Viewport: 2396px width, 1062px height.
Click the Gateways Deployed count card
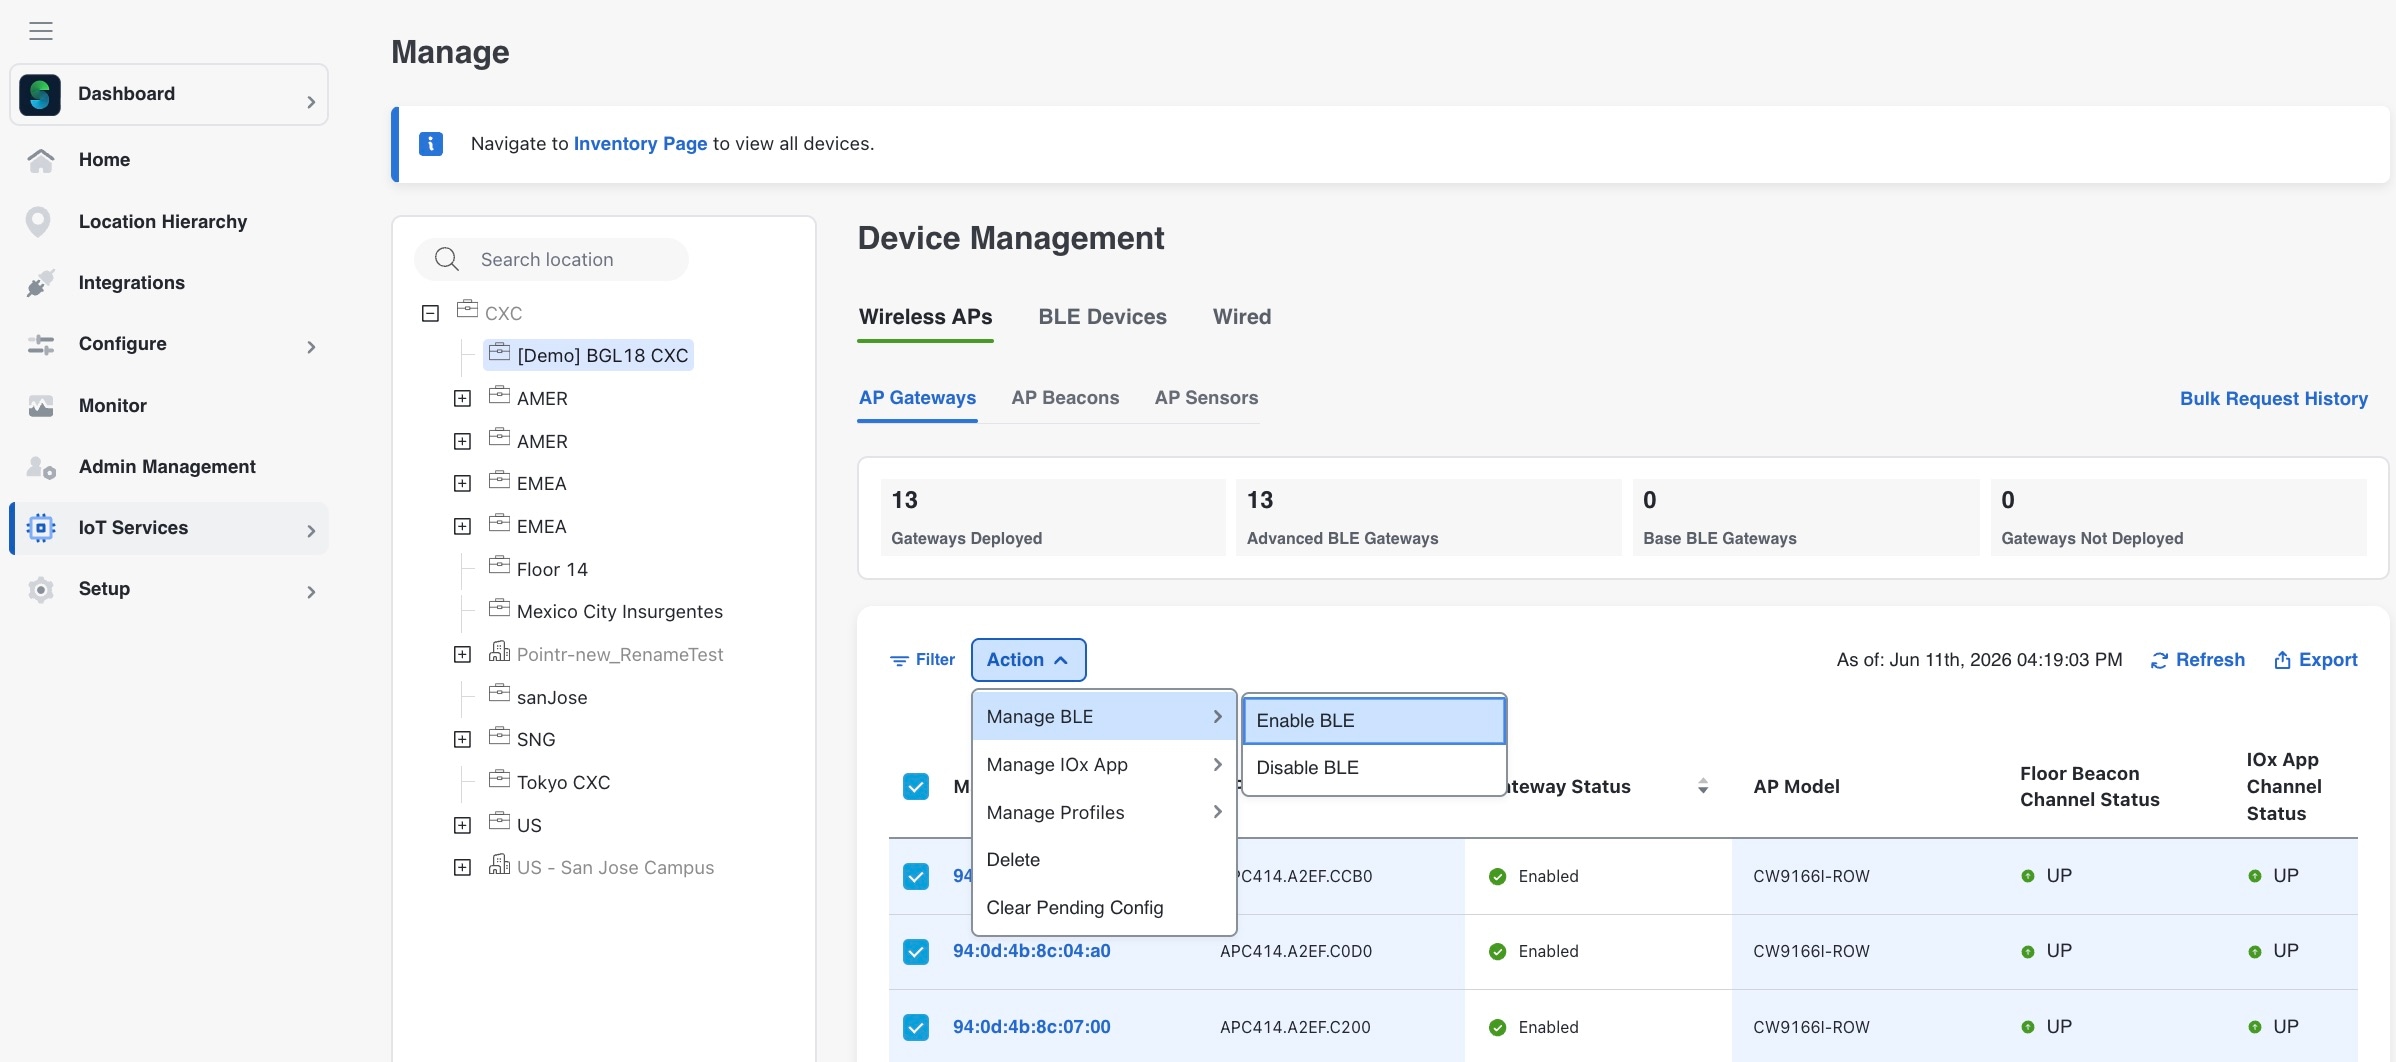point(1052,518)
